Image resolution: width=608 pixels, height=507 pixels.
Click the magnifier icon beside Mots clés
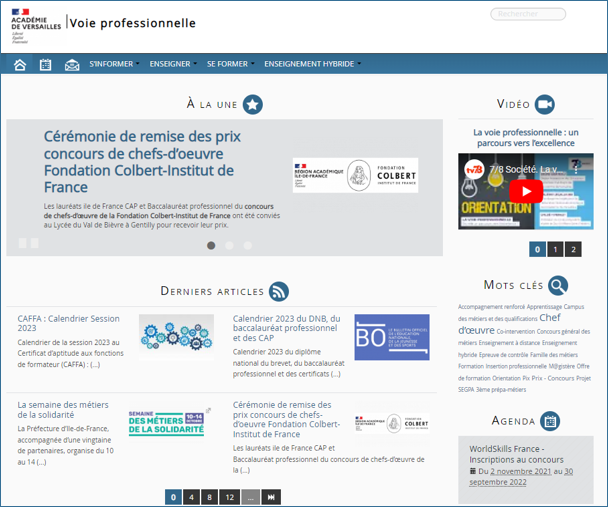pos(557,285)
